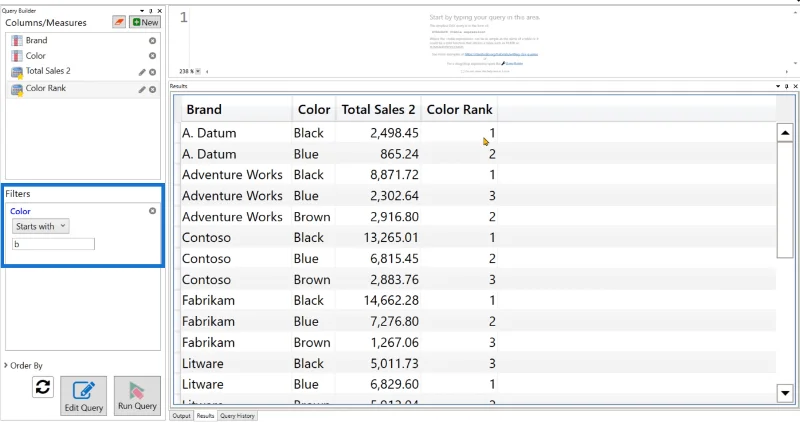Viewport: 800px width, 422px height.
Task: Click the results scroll down arrow
Action: pos(785,393)
